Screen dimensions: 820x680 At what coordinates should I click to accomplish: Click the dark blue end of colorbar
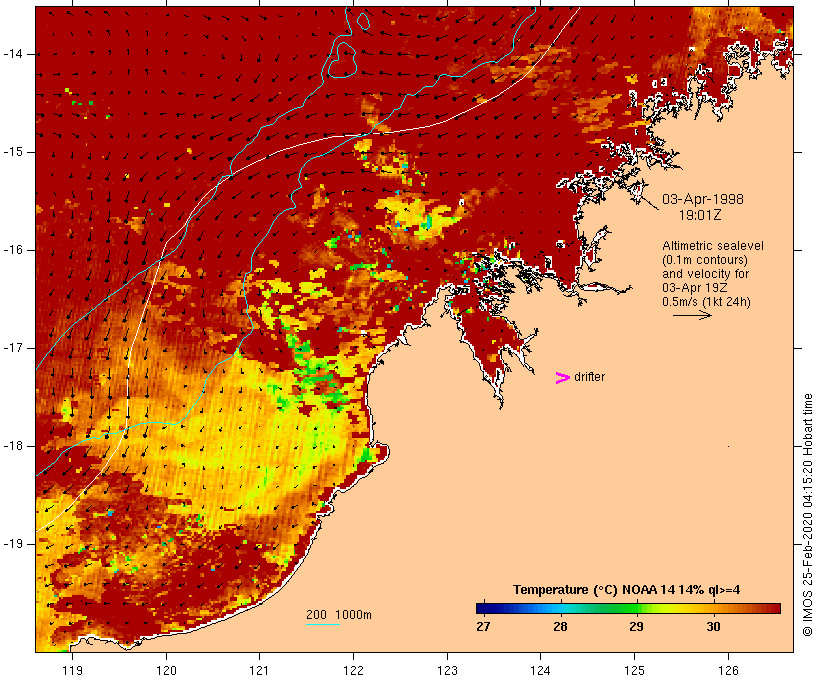pyautogui.click(x=484, y=608)
